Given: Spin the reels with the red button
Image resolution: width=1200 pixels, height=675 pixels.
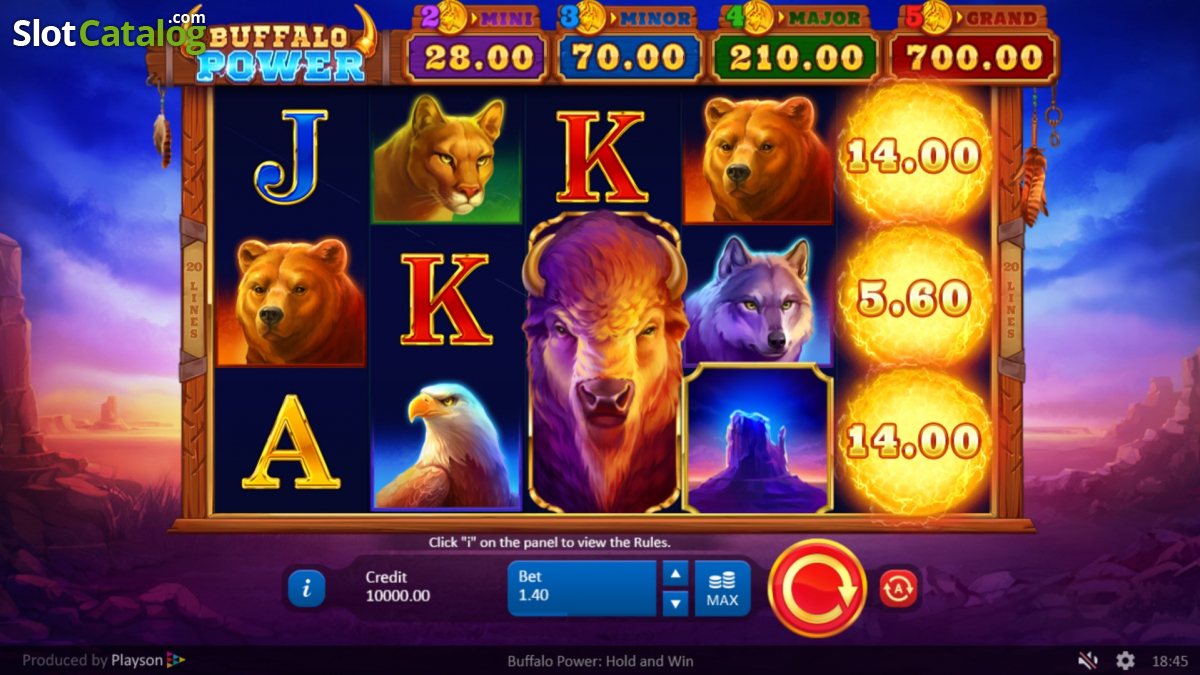Looking at the screenshot, I should 817,588.
